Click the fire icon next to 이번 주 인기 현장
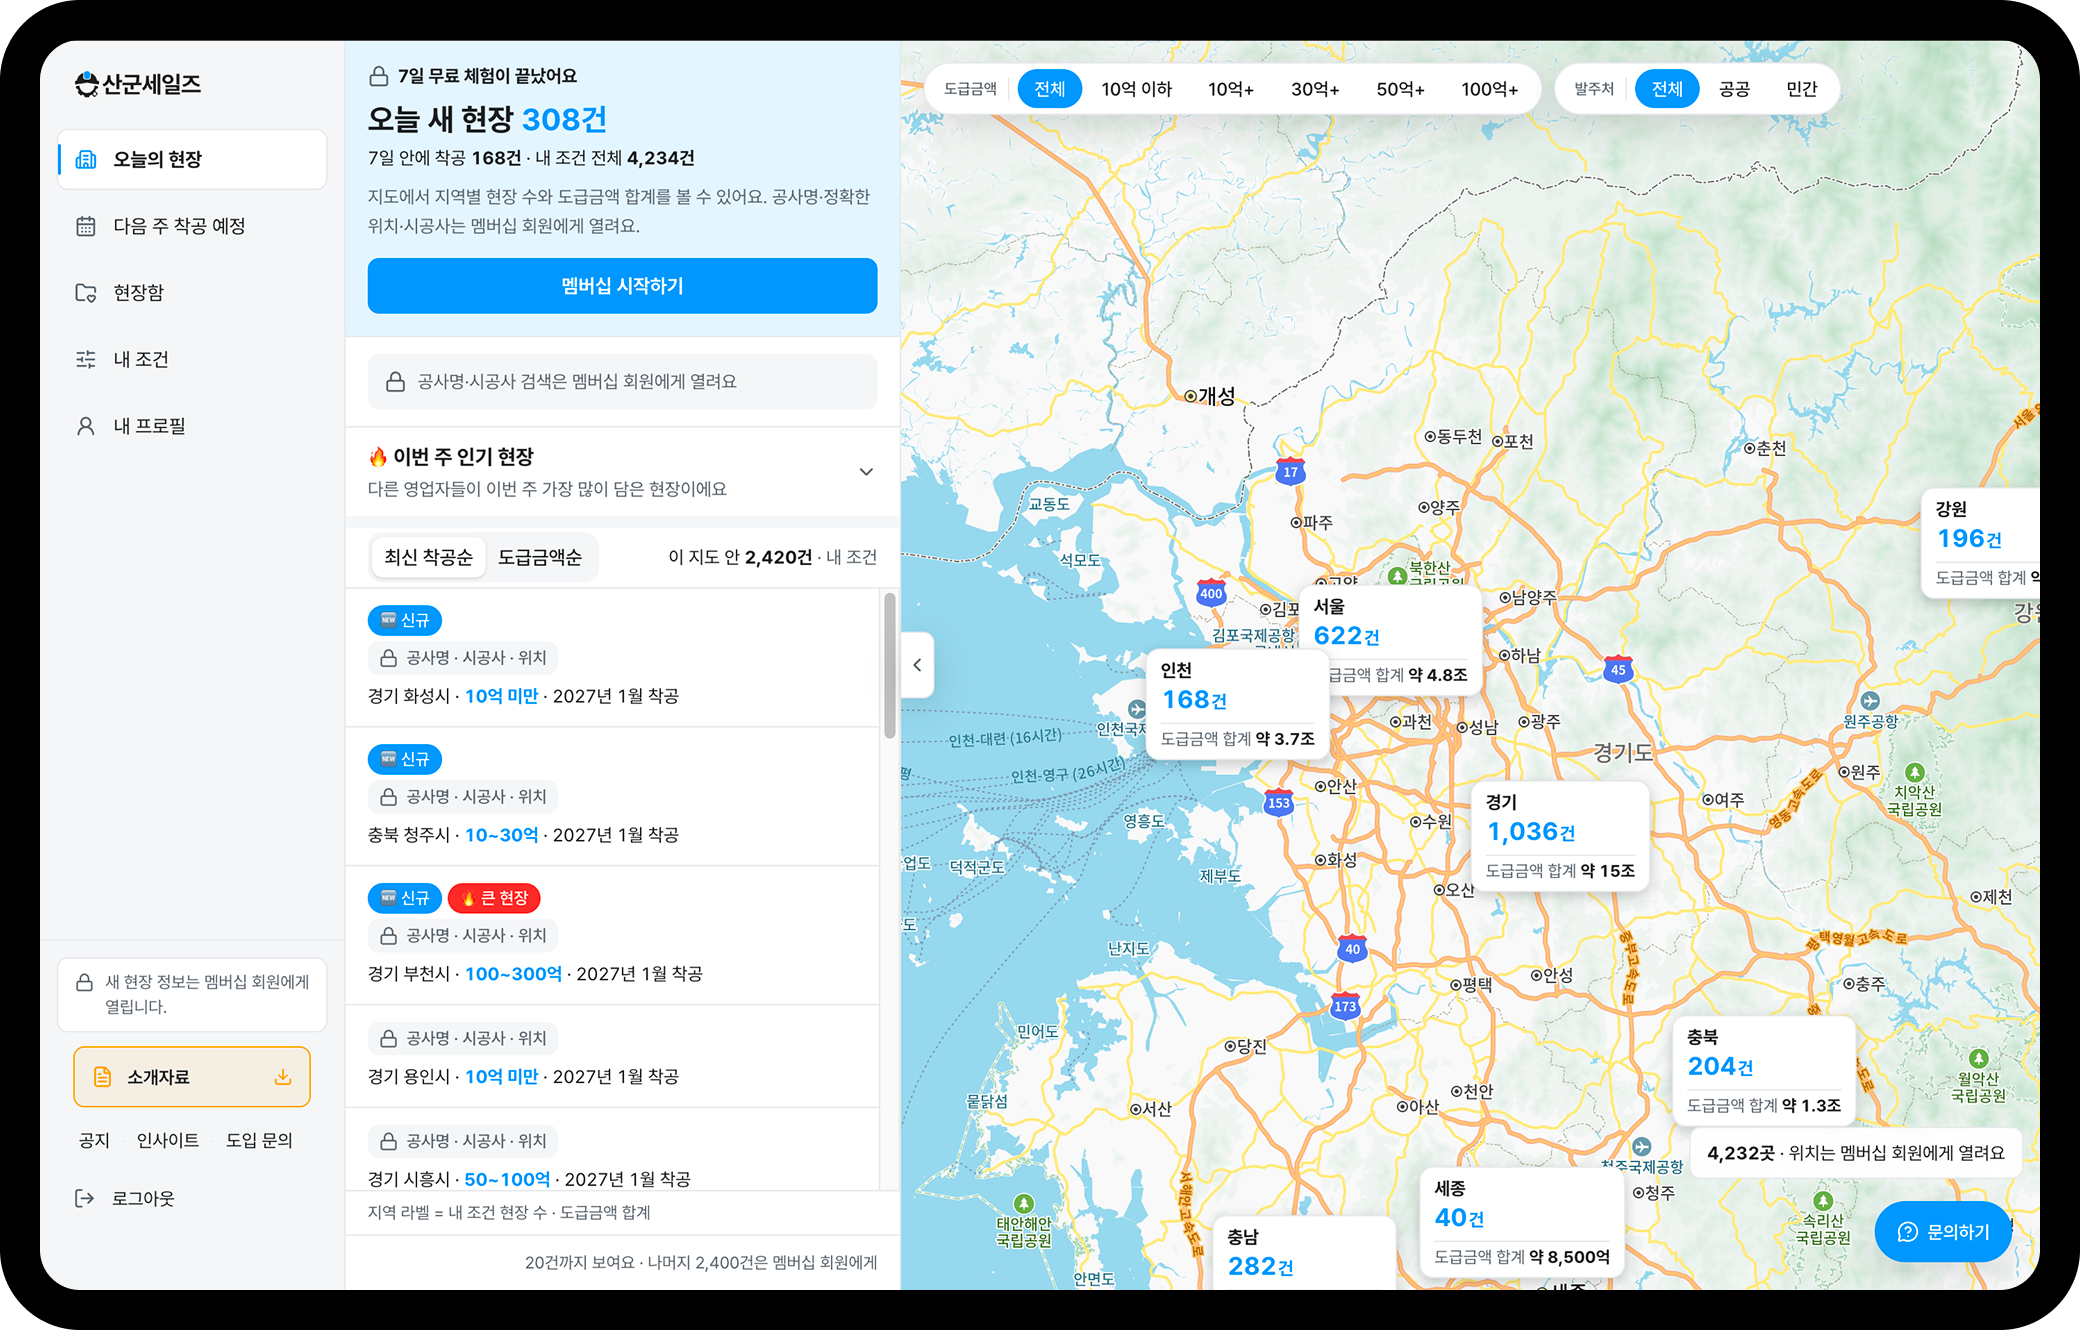The width and height of the screenshot is (2080, 1330). click(378, 457)
